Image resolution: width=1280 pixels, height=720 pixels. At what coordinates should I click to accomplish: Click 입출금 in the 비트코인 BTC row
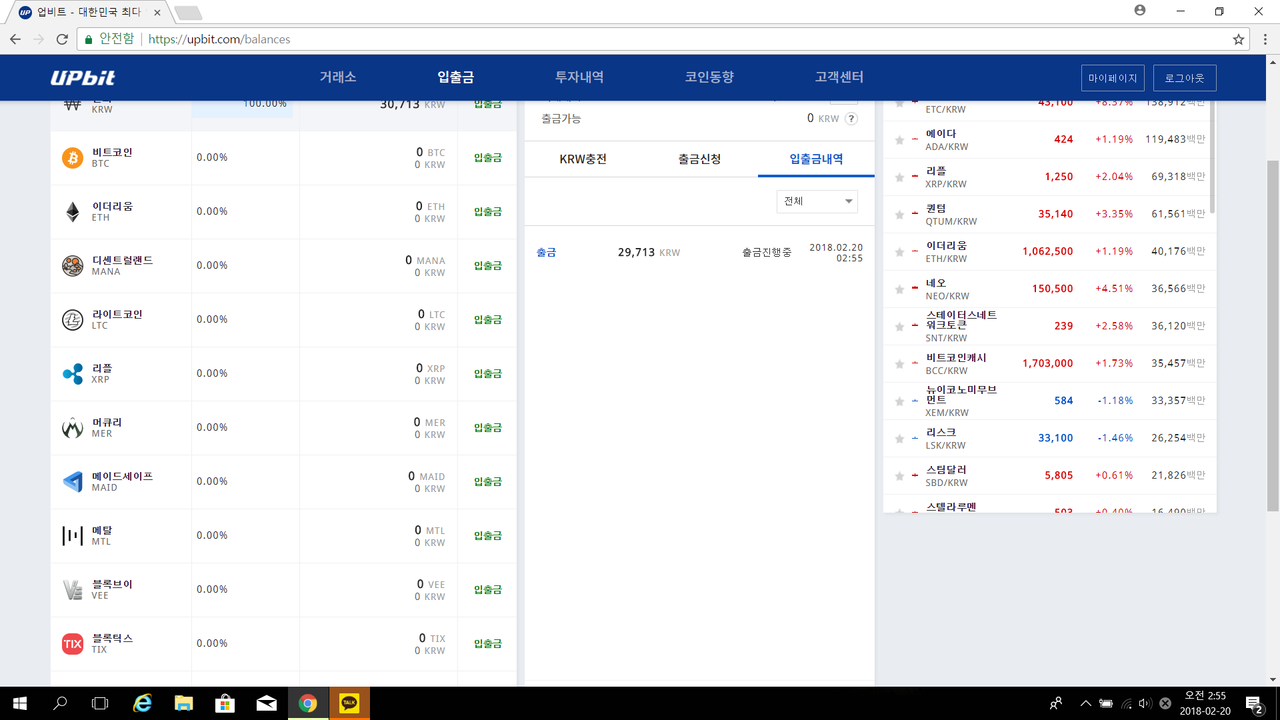tap(488, 158)
